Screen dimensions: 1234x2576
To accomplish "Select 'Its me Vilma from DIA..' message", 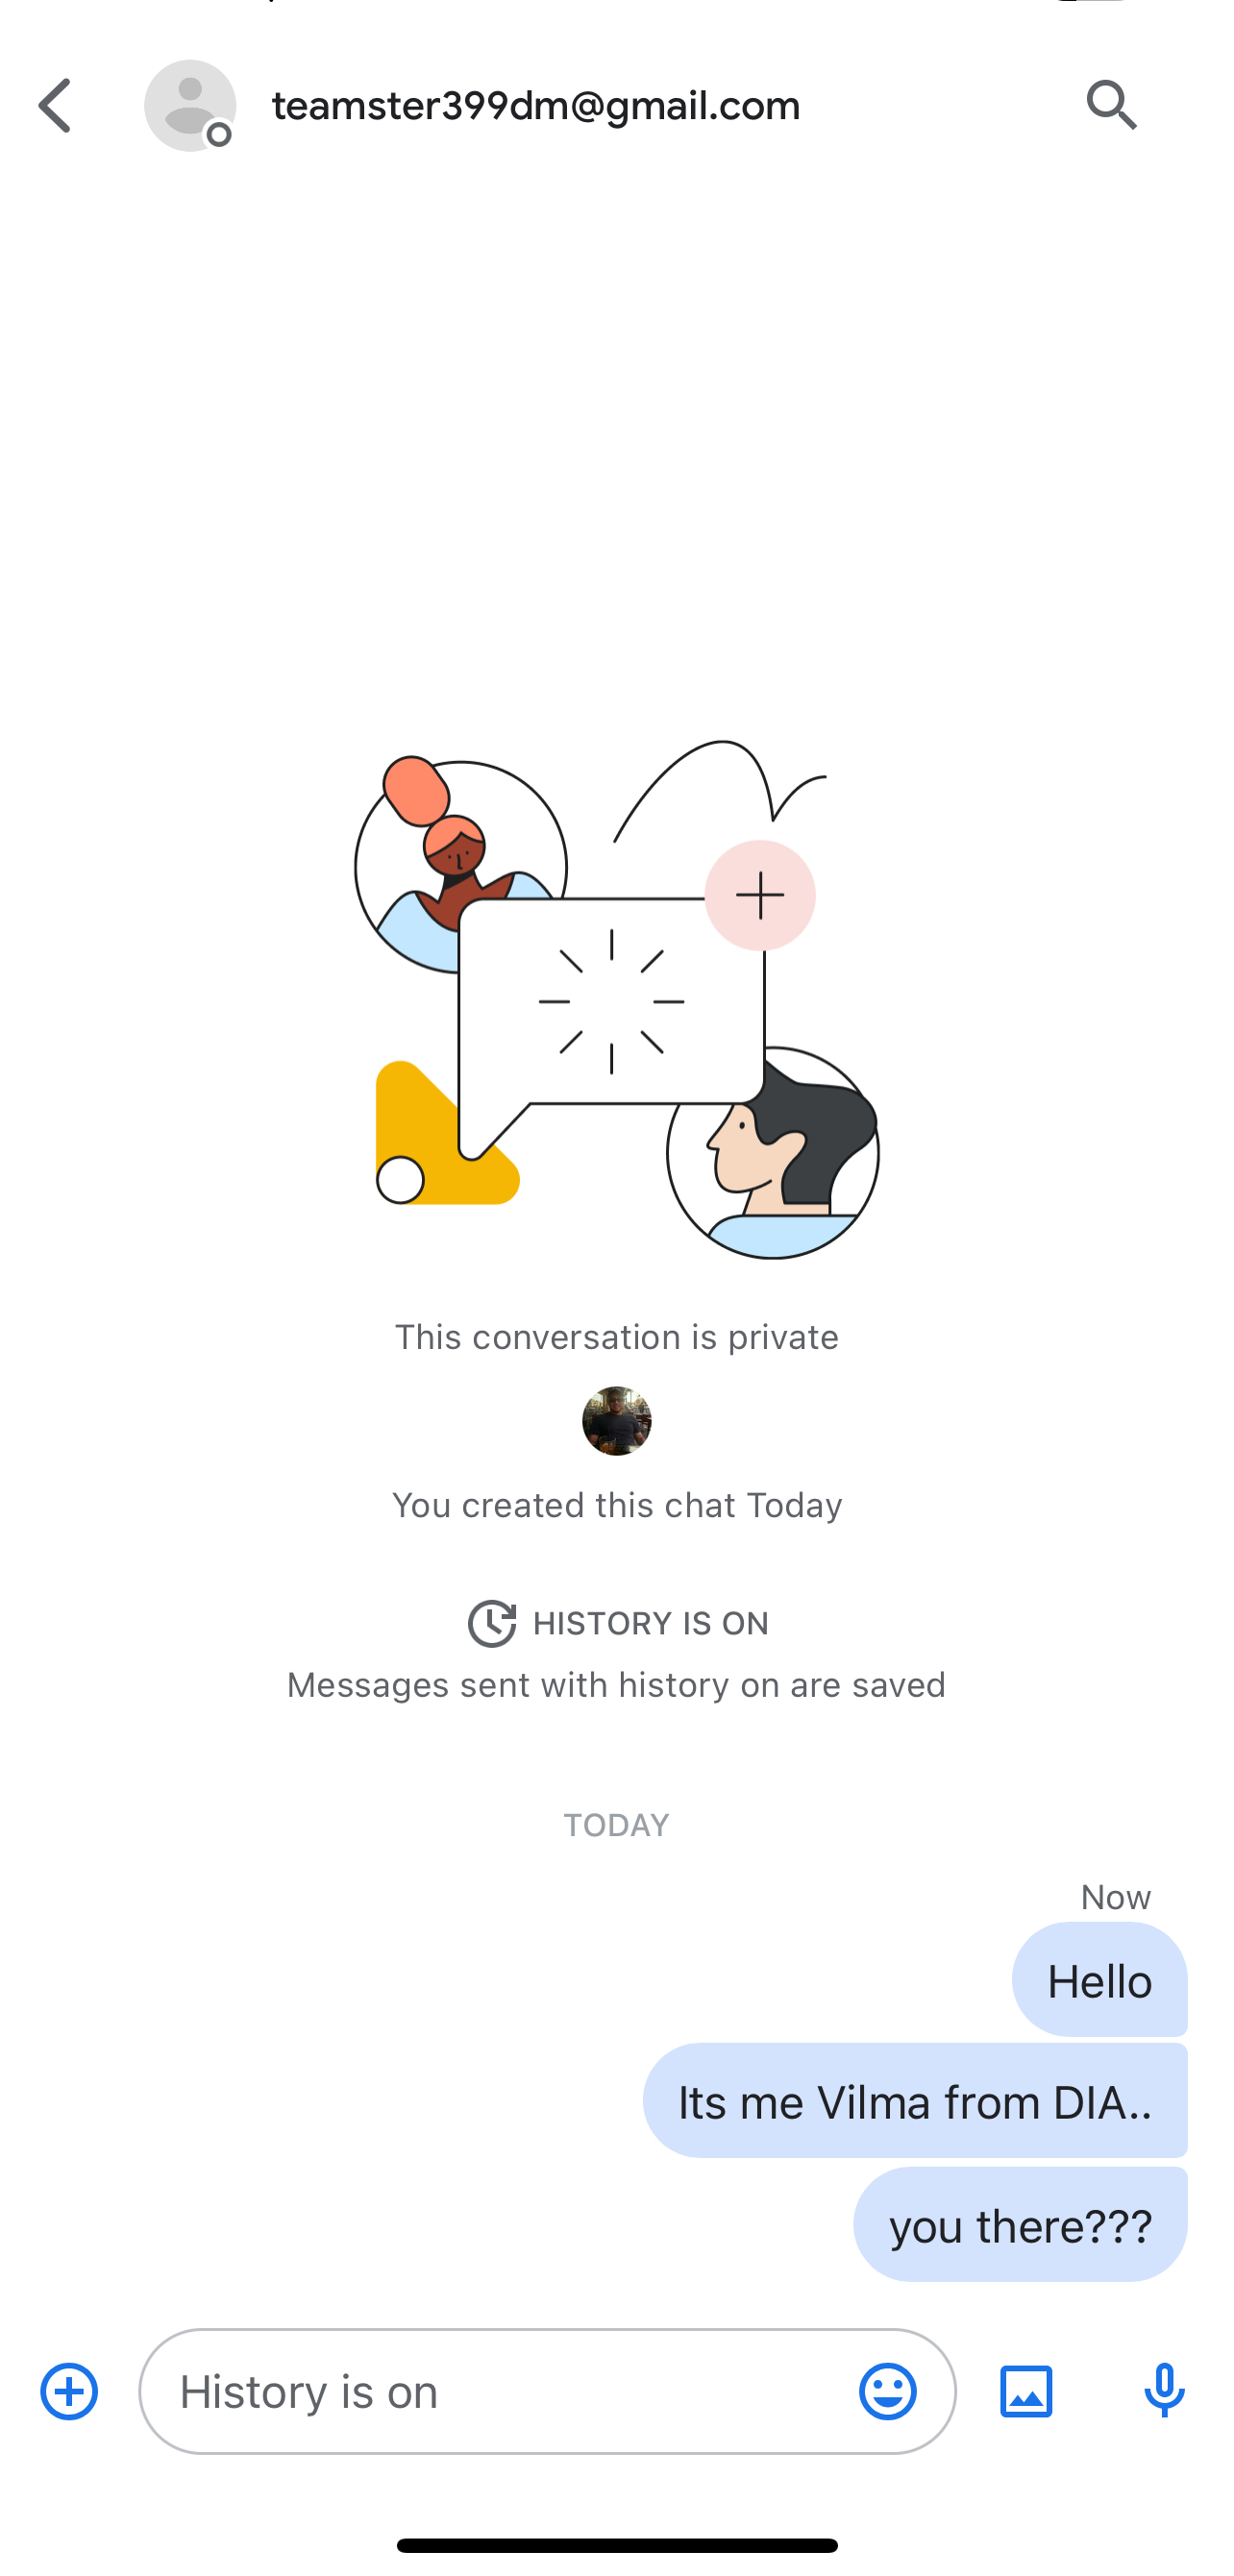I will [914, 2100].
